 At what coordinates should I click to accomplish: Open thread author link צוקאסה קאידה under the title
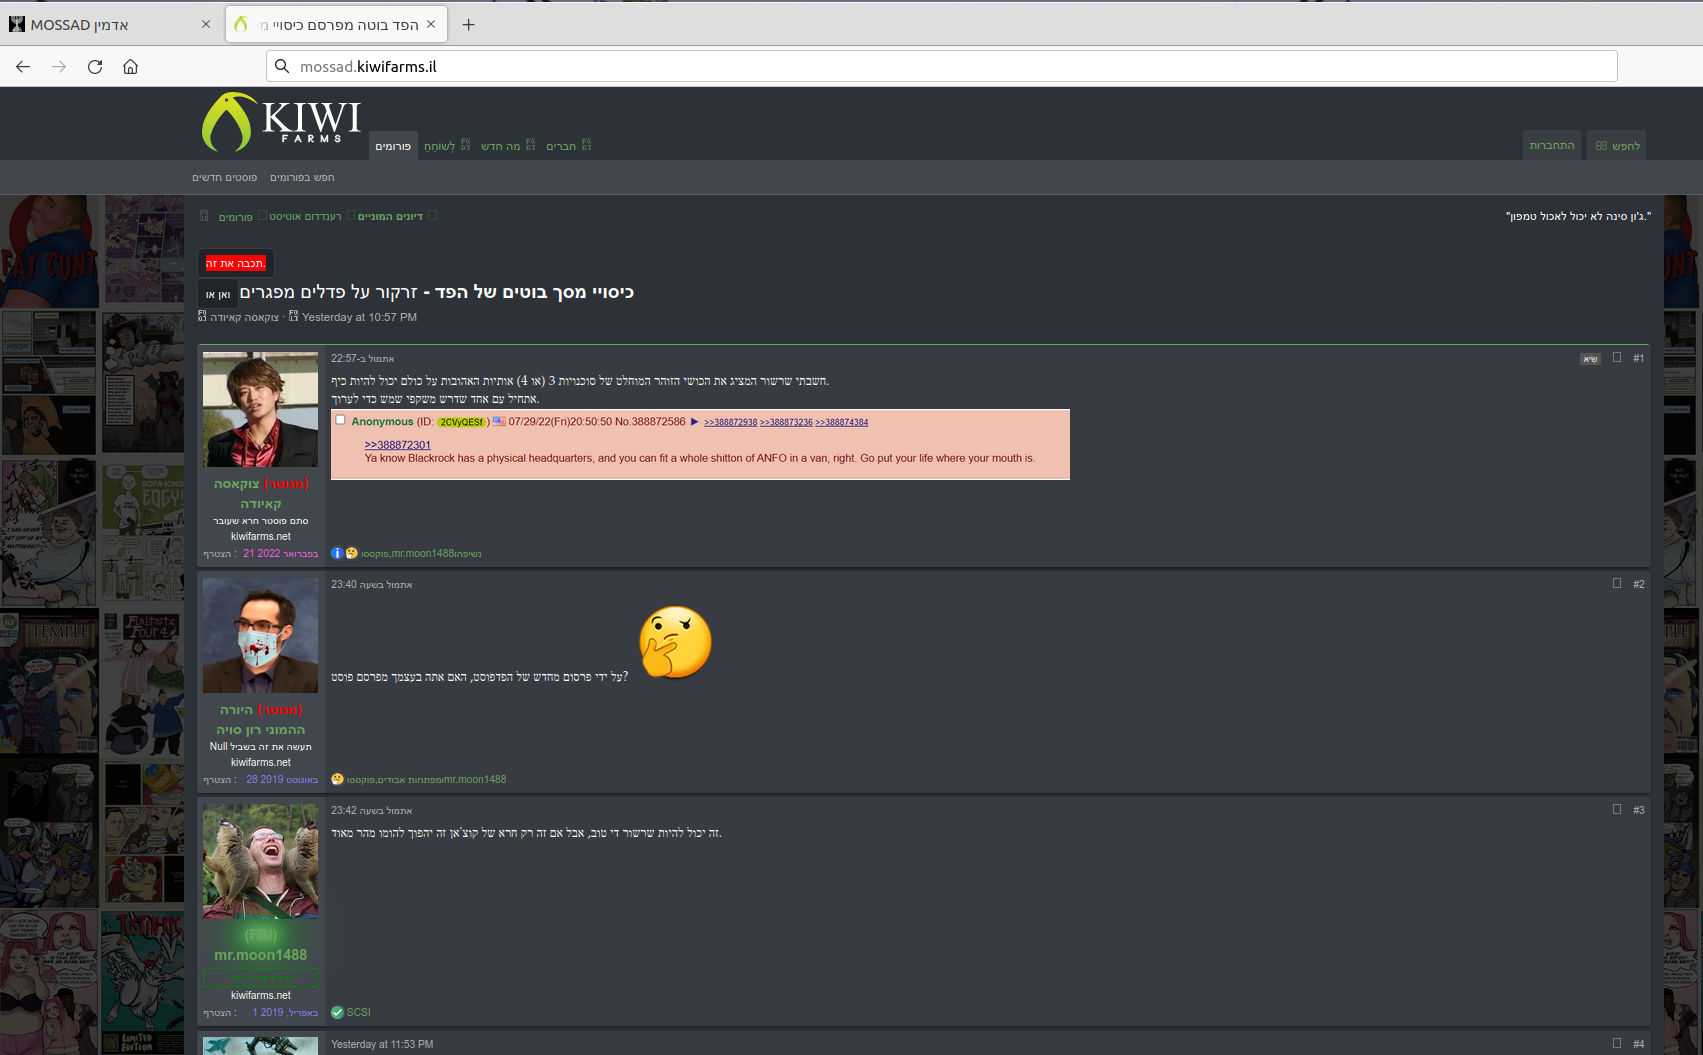tap(244, 317)
